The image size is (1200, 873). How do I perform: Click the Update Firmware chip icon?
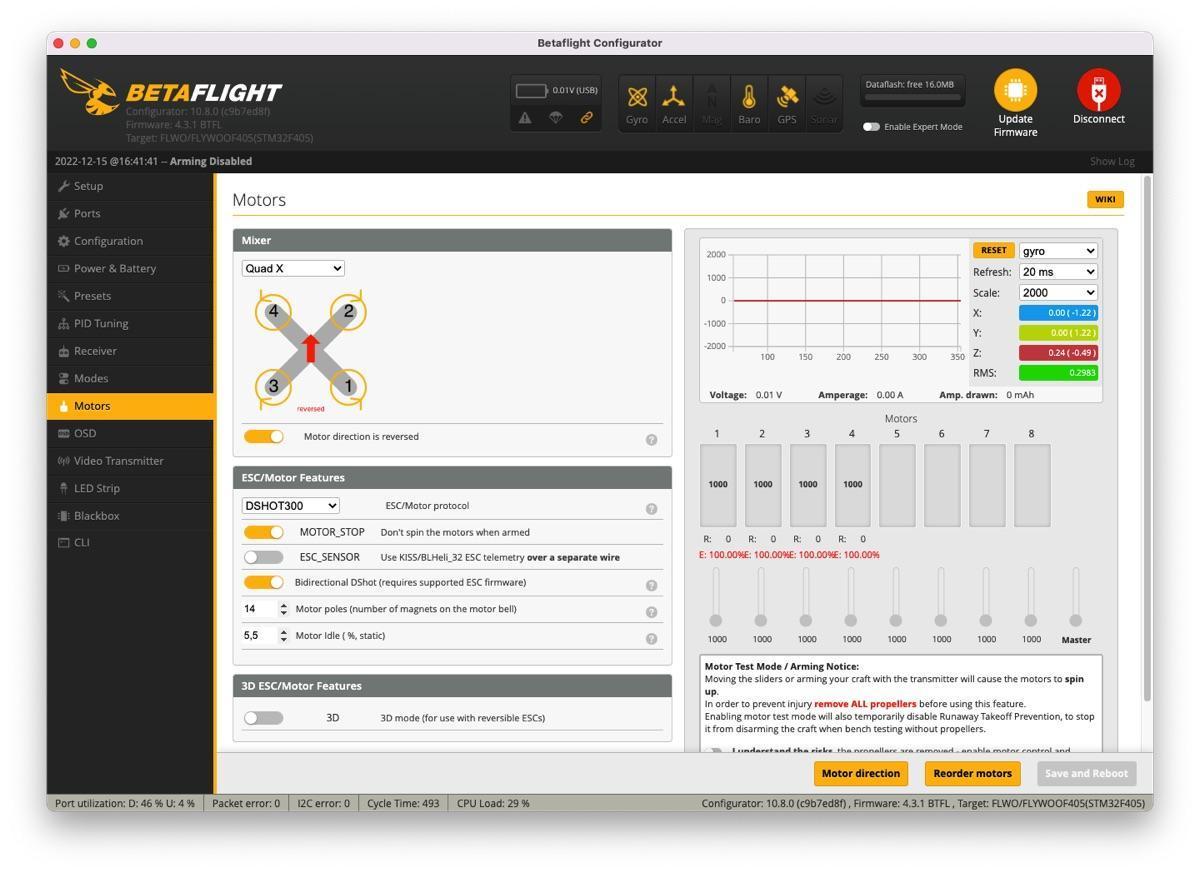point(1015,90)
